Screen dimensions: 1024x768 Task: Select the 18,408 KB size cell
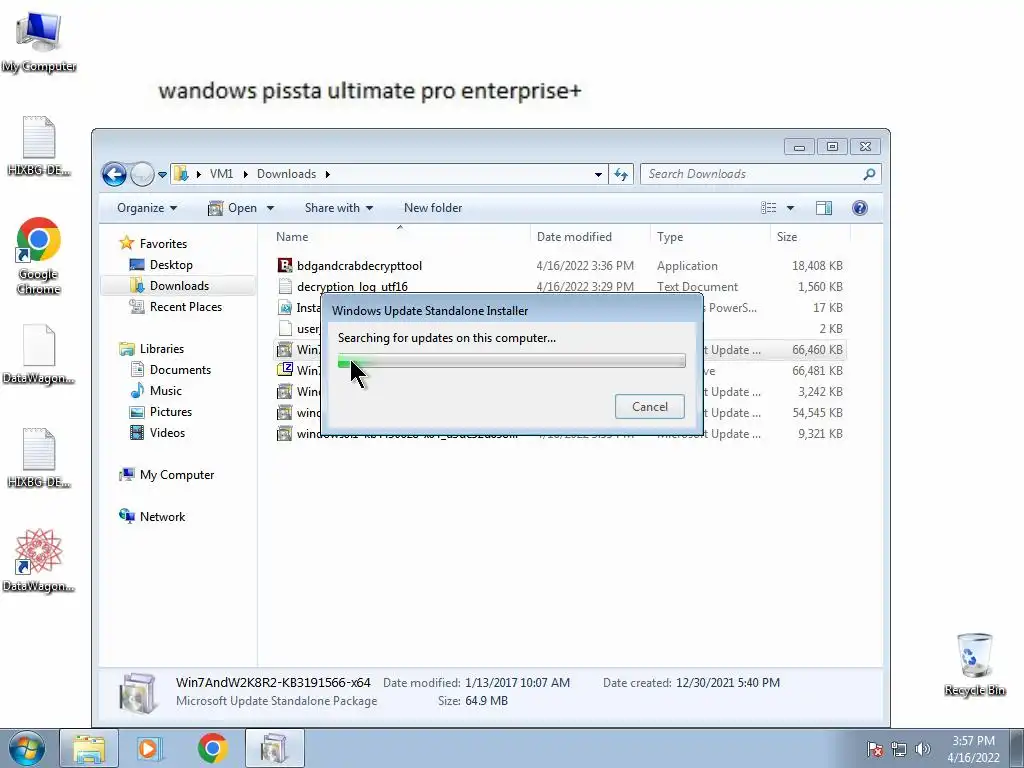[817, 266]
